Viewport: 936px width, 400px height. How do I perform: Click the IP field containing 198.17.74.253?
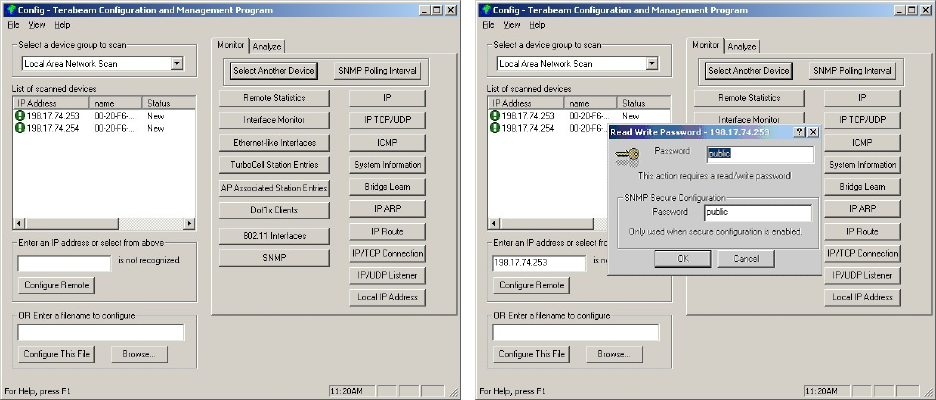coord(540,263)
